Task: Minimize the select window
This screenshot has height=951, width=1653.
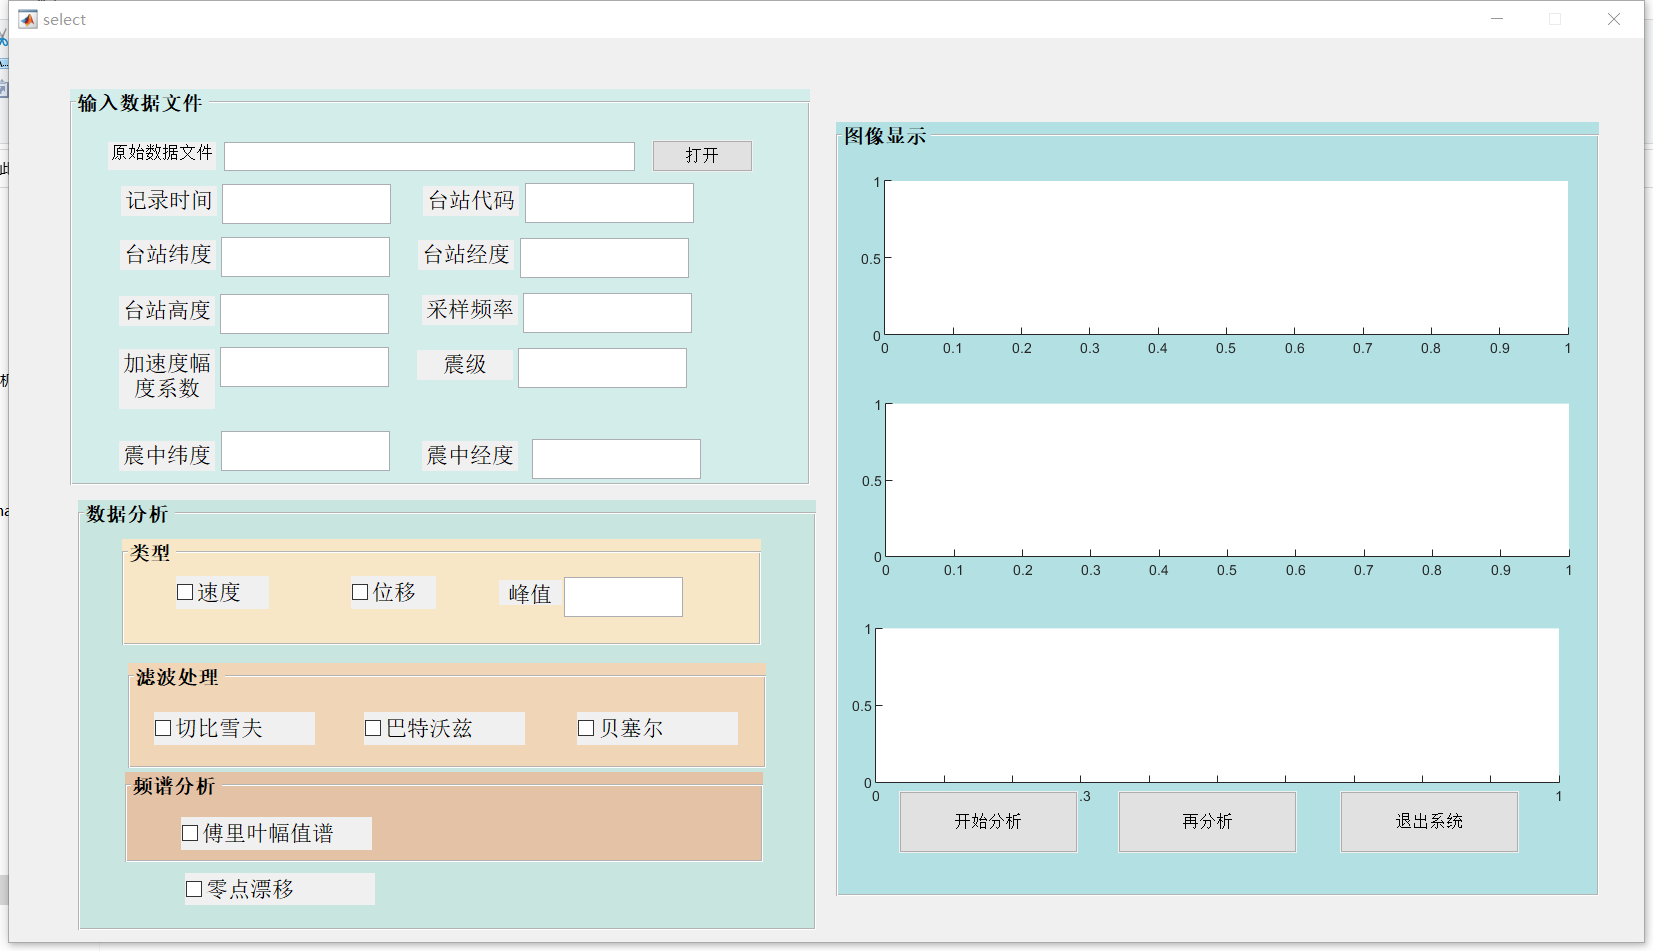Action: pyautogui.click(x=1497, y=19)
